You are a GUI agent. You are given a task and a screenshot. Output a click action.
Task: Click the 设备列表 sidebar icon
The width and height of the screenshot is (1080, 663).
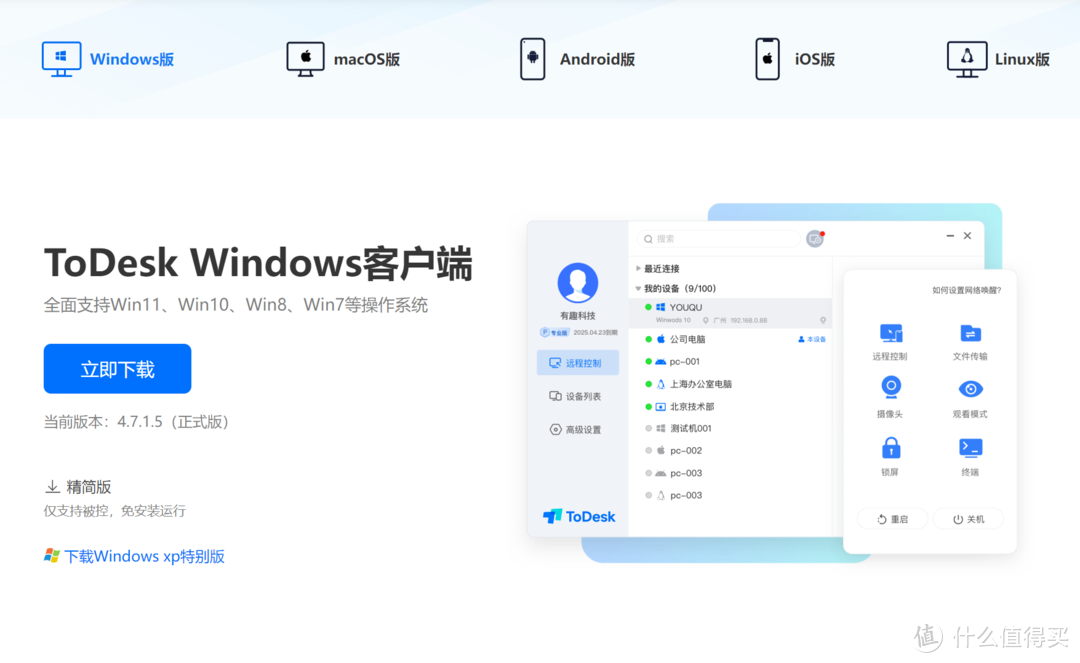pos(554,396)
